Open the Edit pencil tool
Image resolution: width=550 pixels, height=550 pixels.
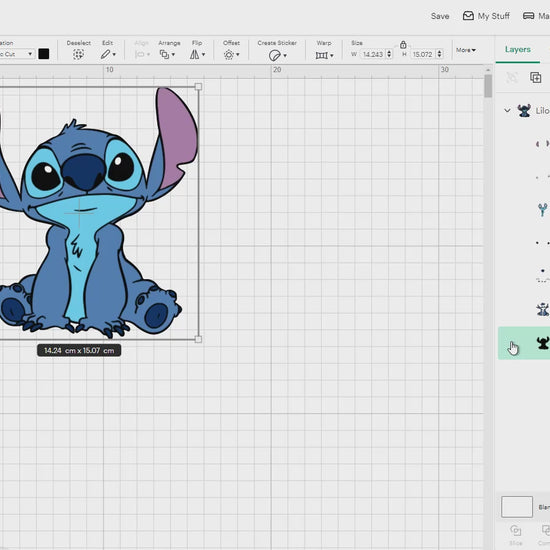click(x=105, y=54)
